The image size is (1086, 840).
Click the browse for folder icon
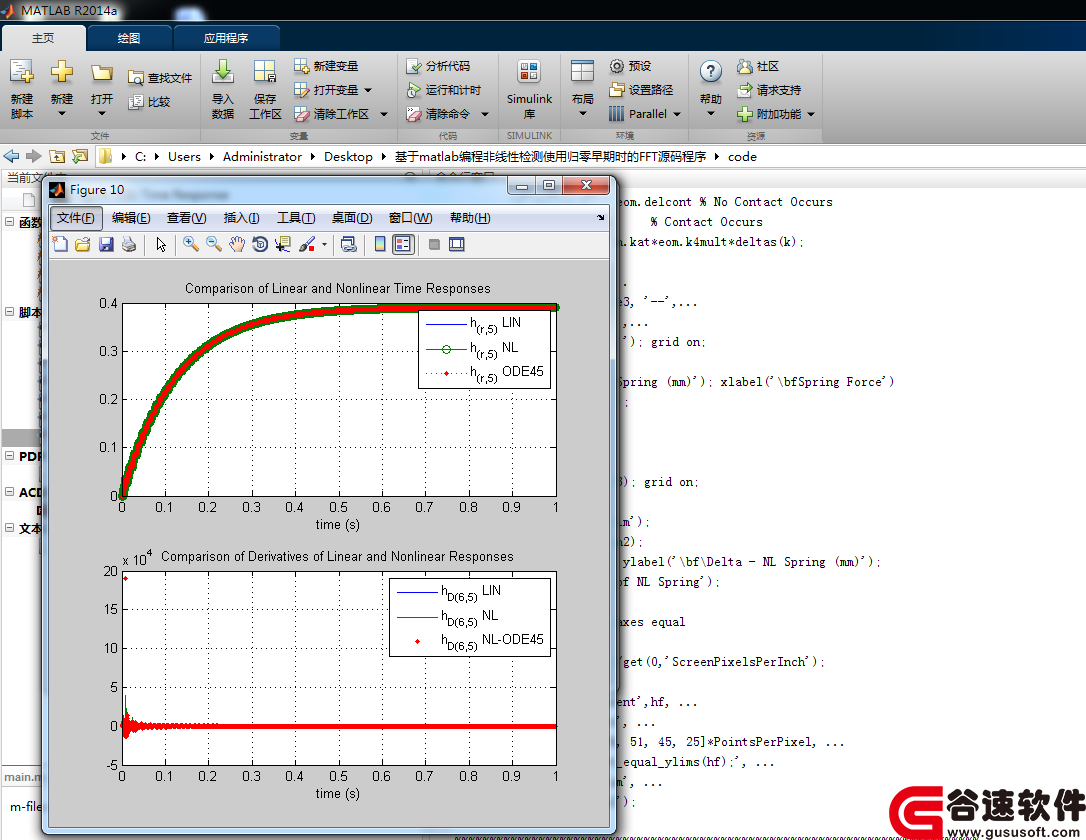pyautogui.click(x=80, y=157)
